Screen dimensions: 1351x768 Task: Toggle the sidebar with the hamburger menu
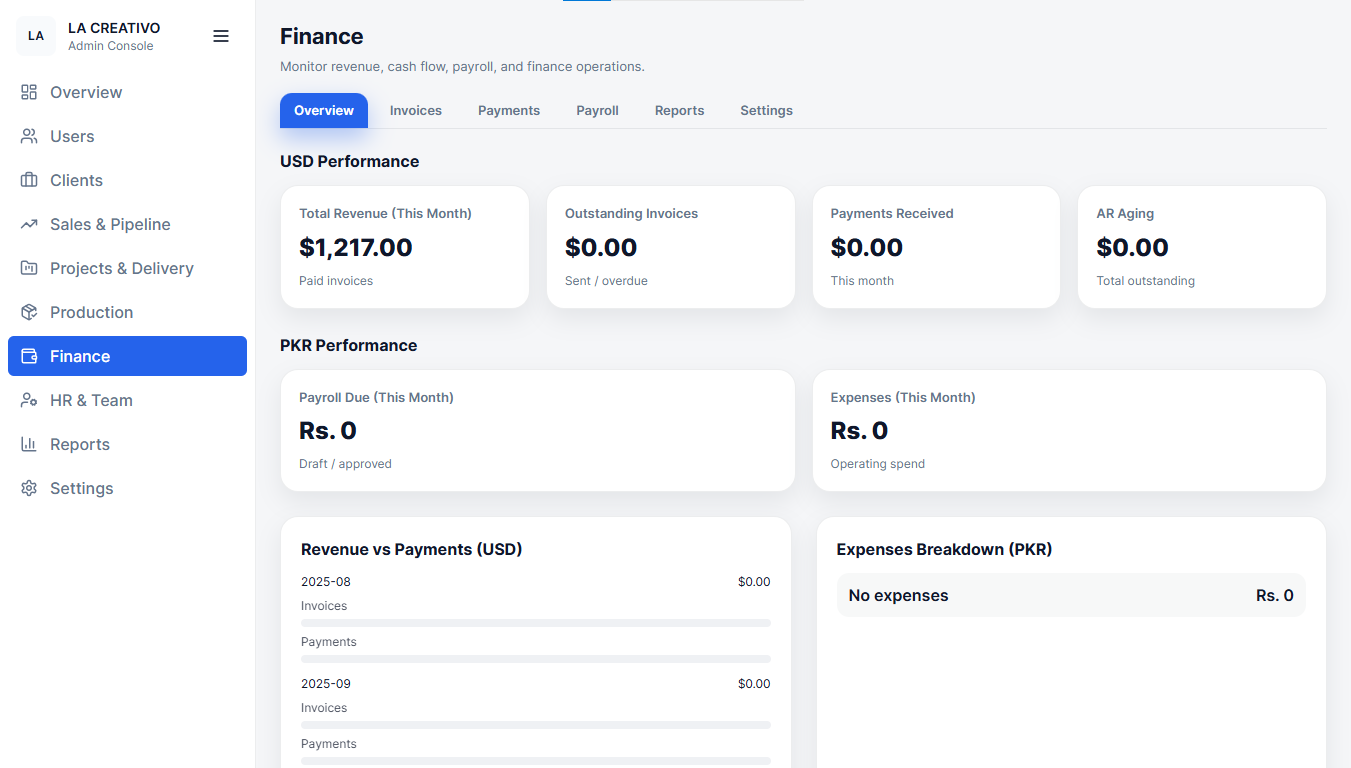point(221,36)
